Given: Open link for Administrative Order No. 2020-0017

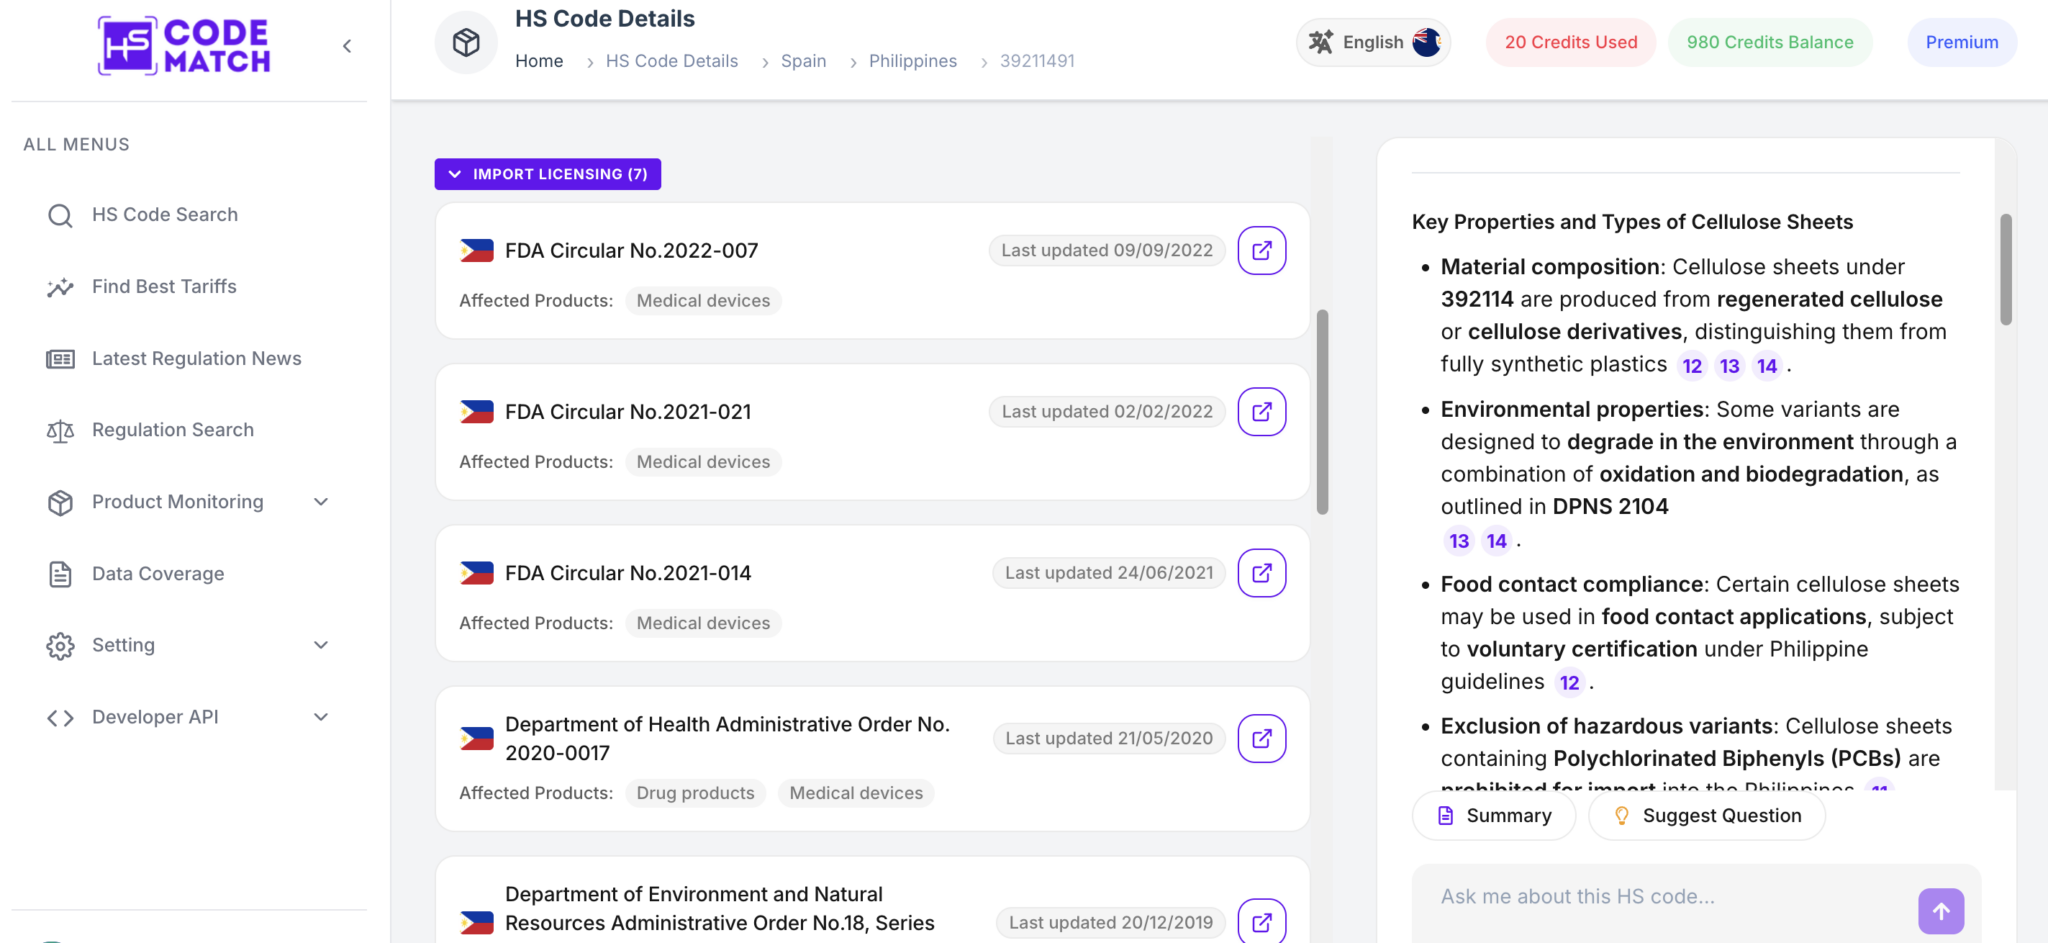Looking at the screenshot, I should tap(1262, 738).
